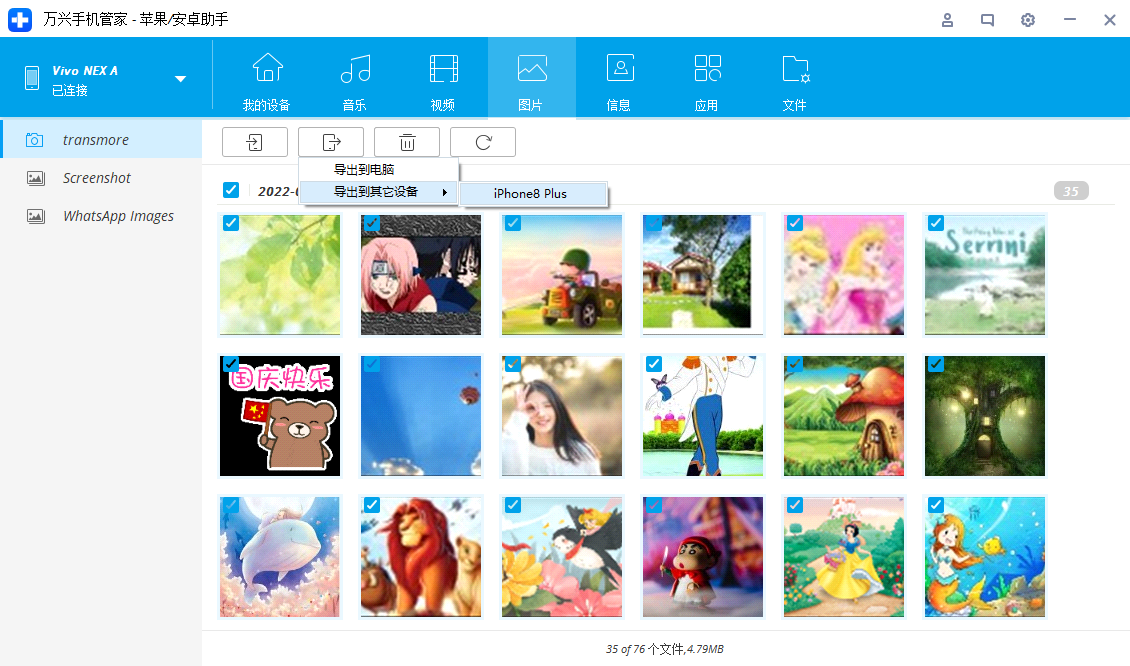Expand the Vivo NEX A device dropdown
This screenshot has height=666, width=1130.
click(x=180, y=77)
